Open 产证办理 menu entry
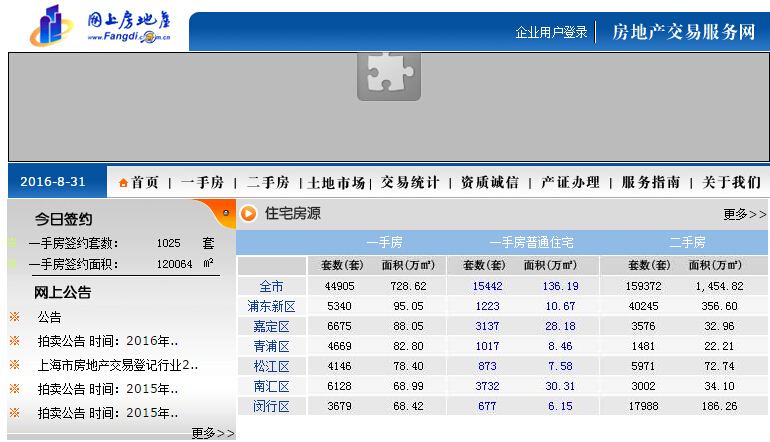The image size is (770, 442). pos(570,183)
